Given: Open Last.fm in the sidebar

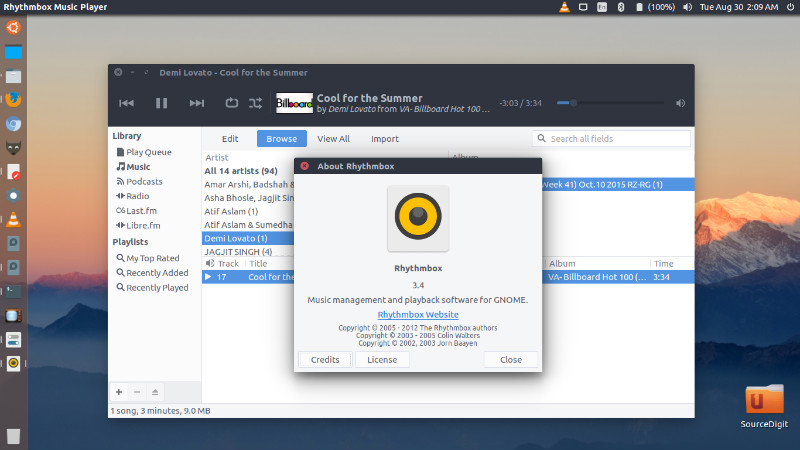Looking at the screenshot, I should click(x=136, y=211).
